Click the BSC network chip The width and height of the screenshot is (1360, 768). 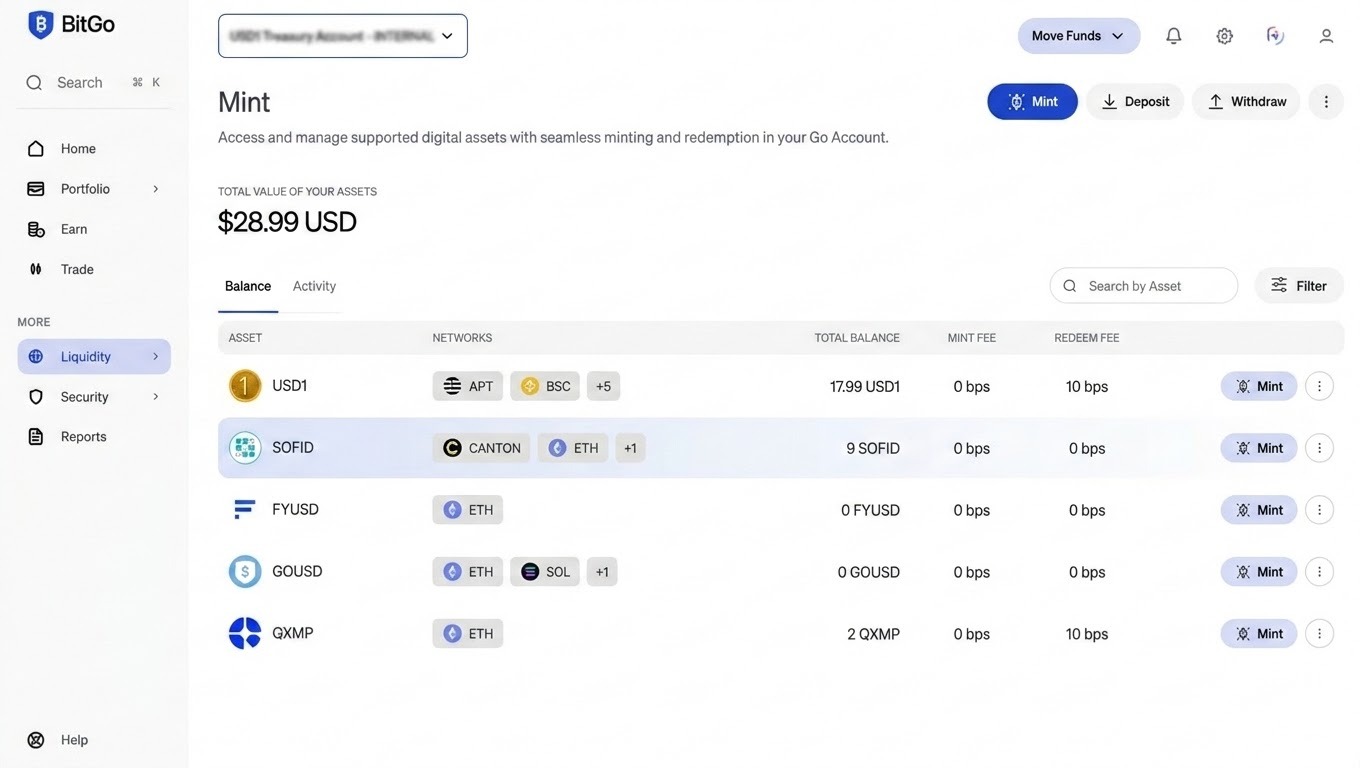point(545,386)
